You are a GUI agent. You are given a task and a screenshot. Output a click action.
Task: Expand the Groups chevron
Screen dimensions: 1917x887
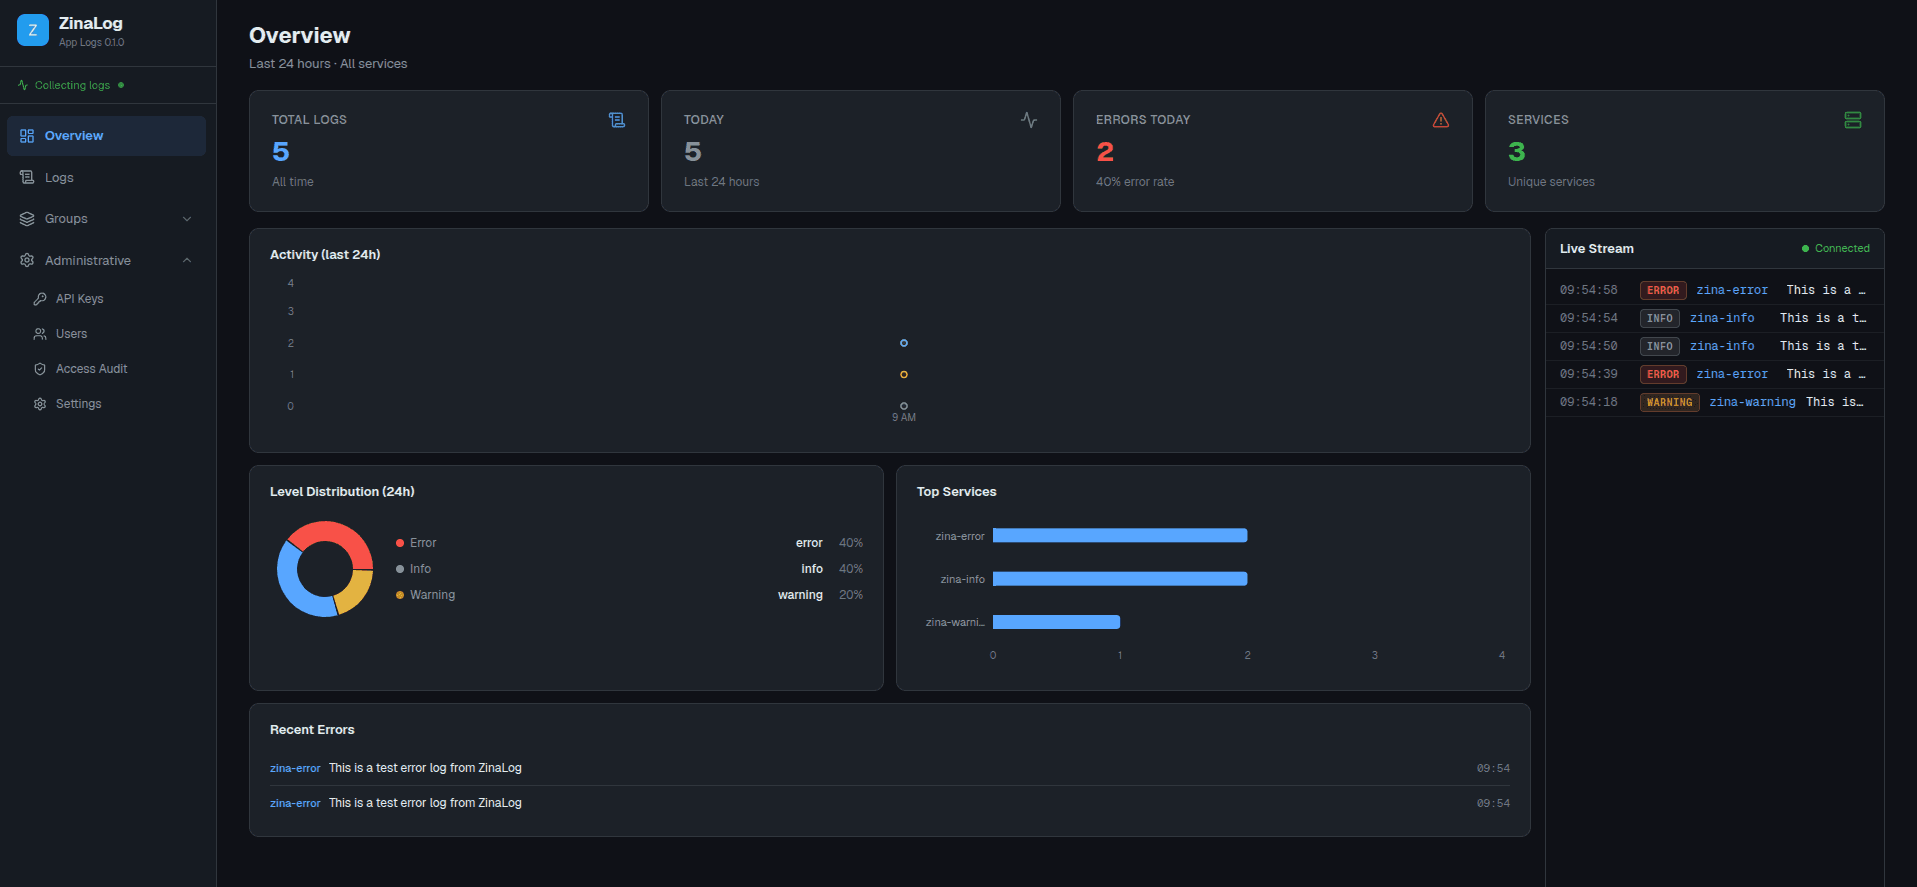[x=187, y=219]
